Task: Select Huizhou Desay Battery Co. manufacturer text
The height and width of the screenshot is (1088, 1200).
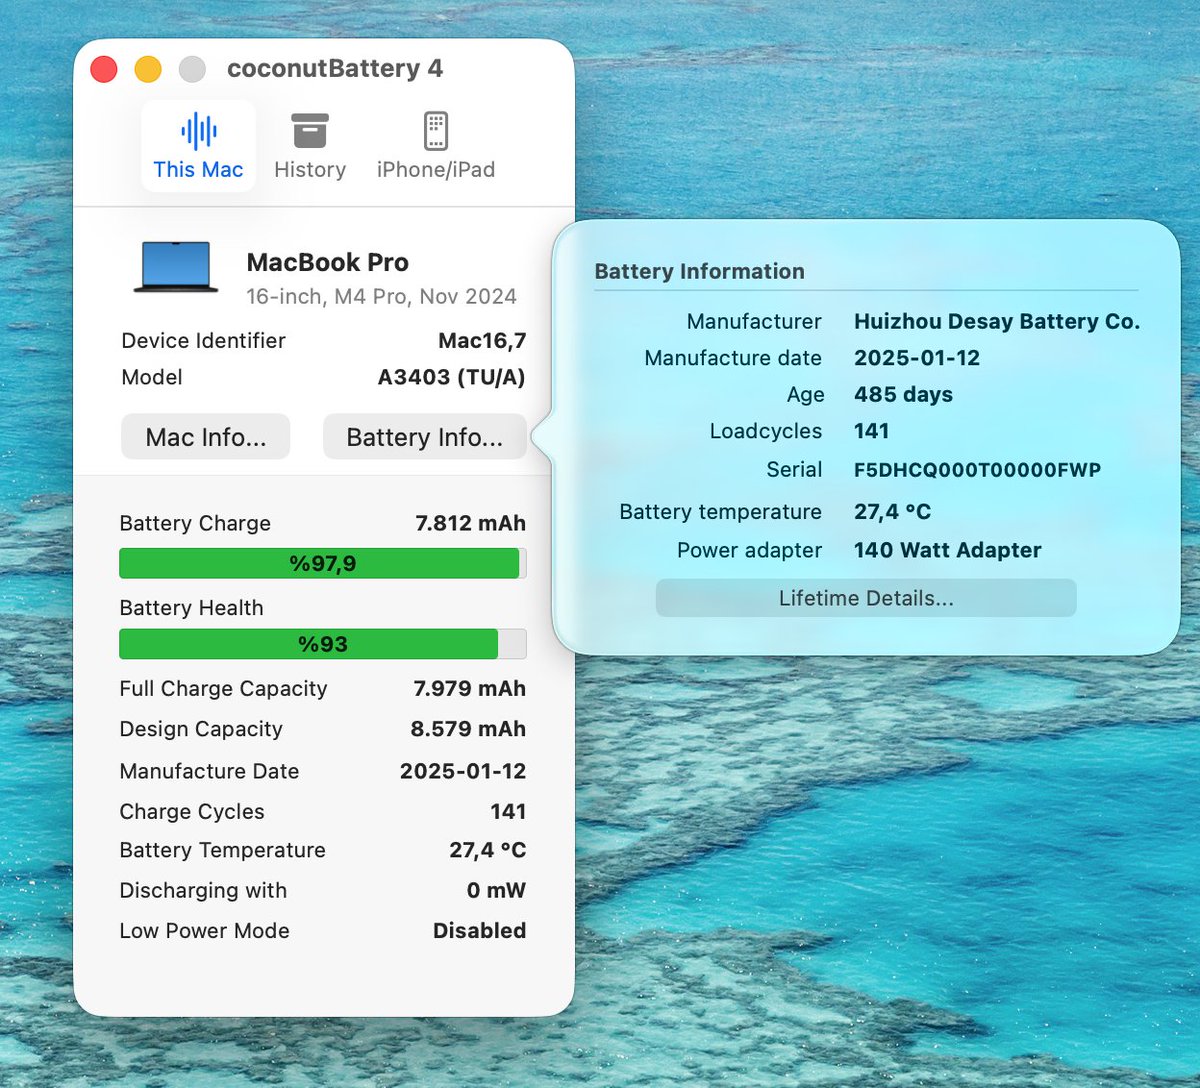Action: 997,321
